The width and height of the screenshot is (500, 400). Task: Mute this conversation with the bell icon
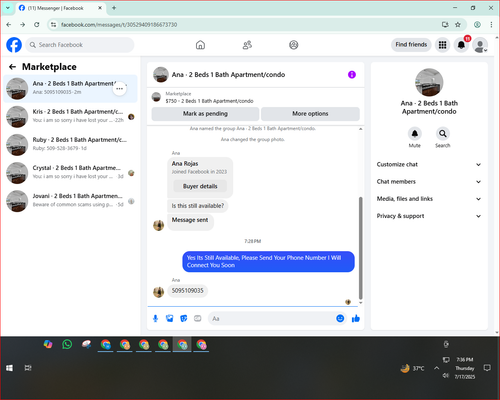click(x=415, y=134)
